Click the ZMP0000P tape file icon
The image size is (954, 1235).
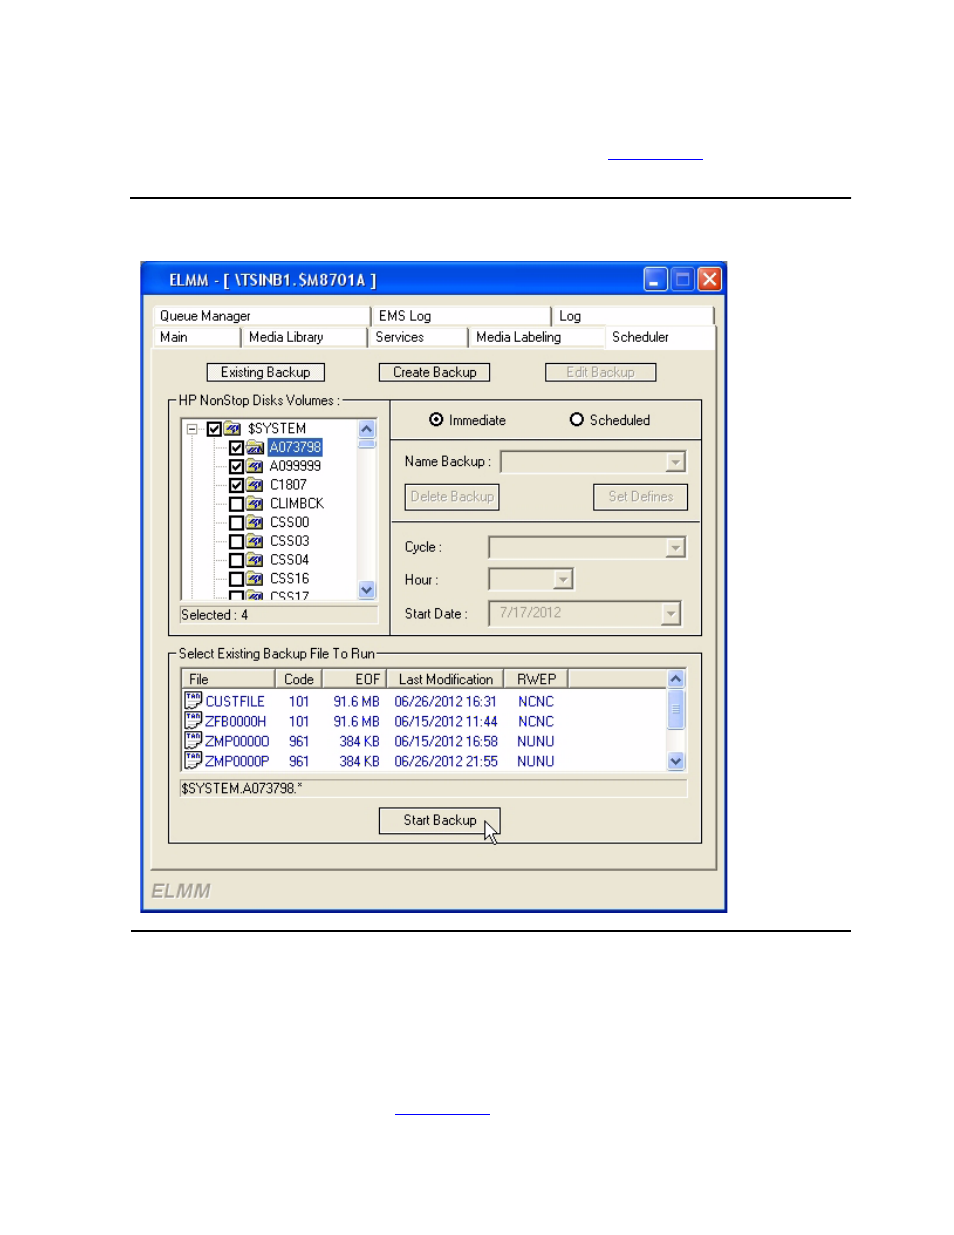194,760
